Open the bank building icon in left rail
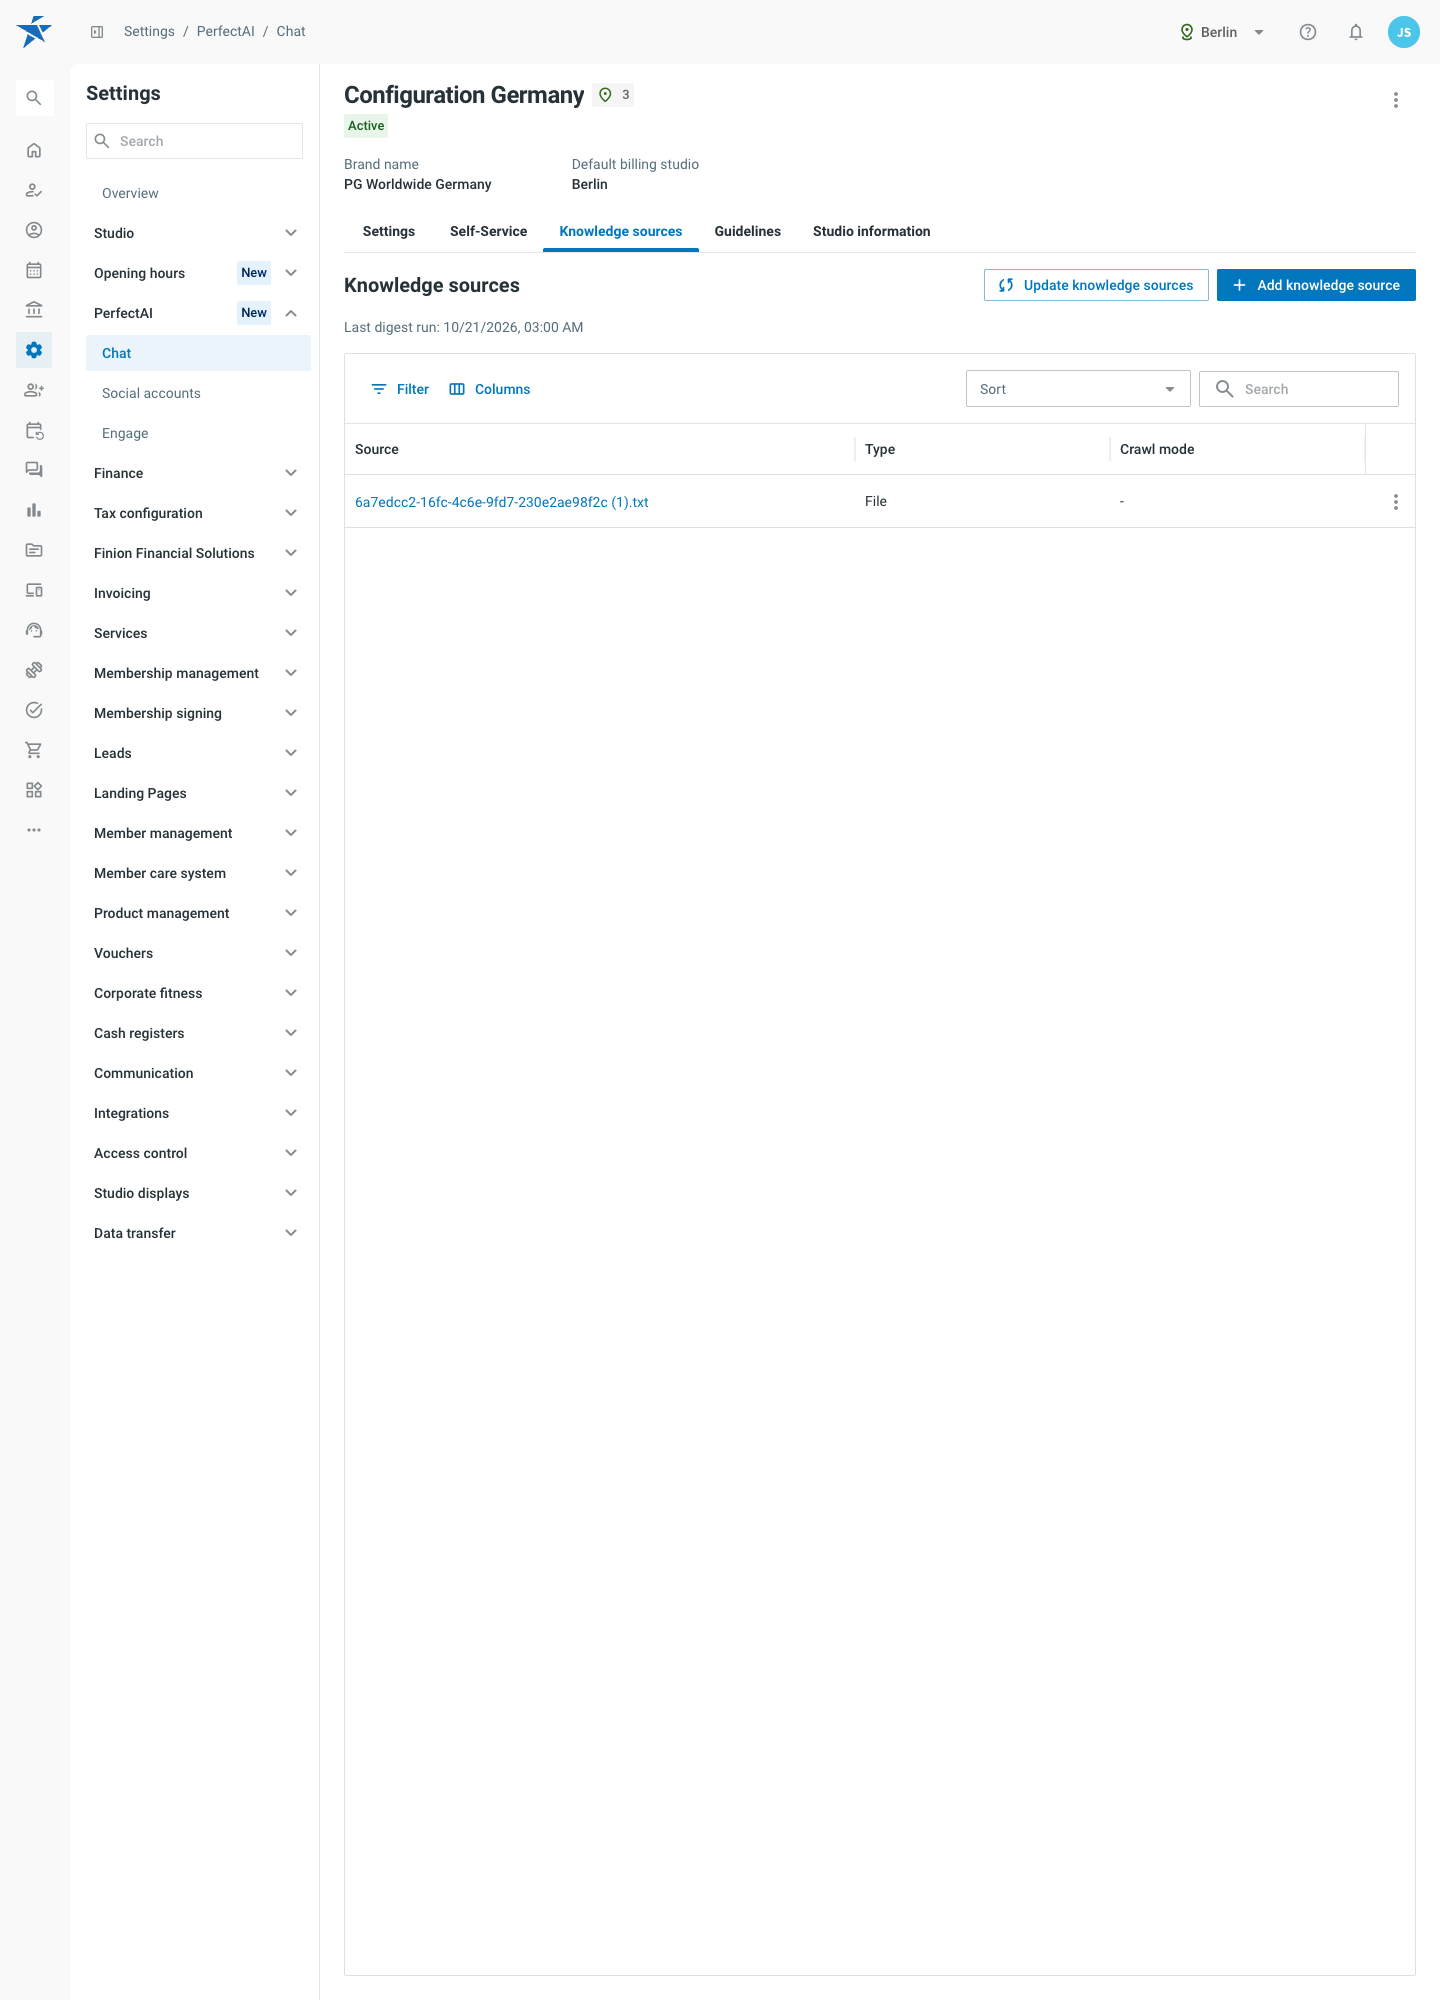Image resolution: width=1440 pixels, height=2000 pixels. coord(34,310)
